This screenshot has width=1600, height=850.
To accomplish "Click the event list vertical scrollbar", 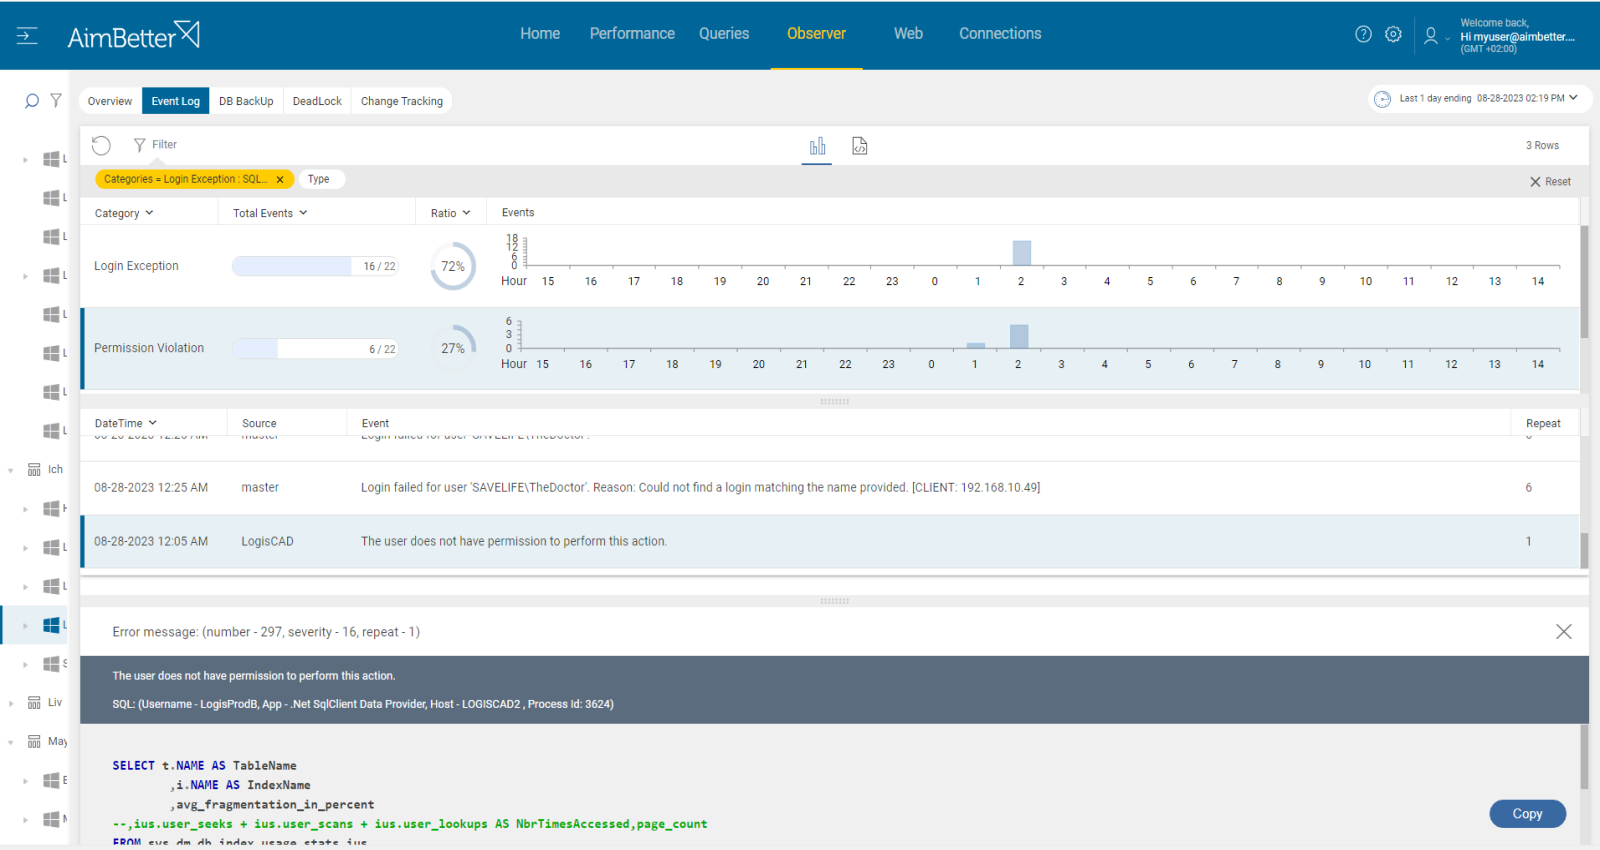I will (x=1584, y=550).
